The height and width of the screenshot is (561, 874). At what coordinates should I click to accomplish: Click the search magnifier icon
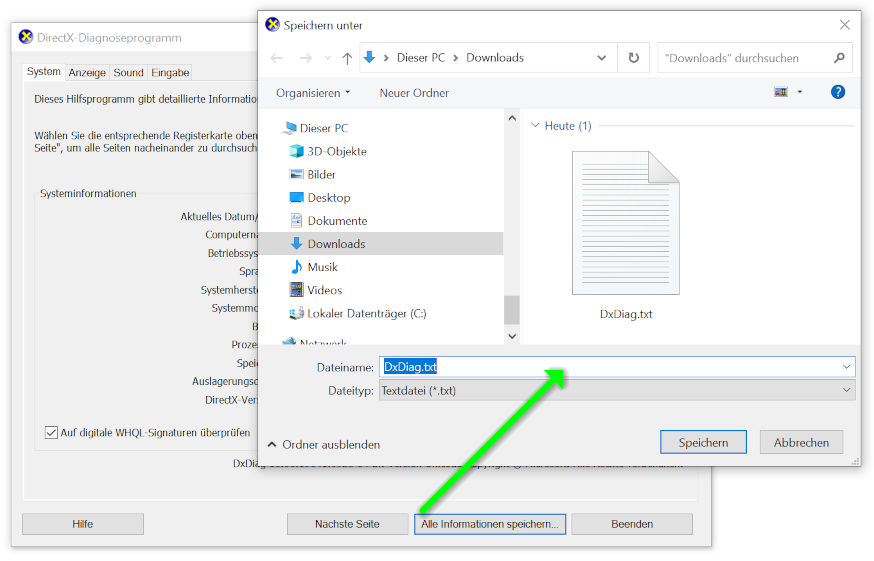[x=839, y=58]
